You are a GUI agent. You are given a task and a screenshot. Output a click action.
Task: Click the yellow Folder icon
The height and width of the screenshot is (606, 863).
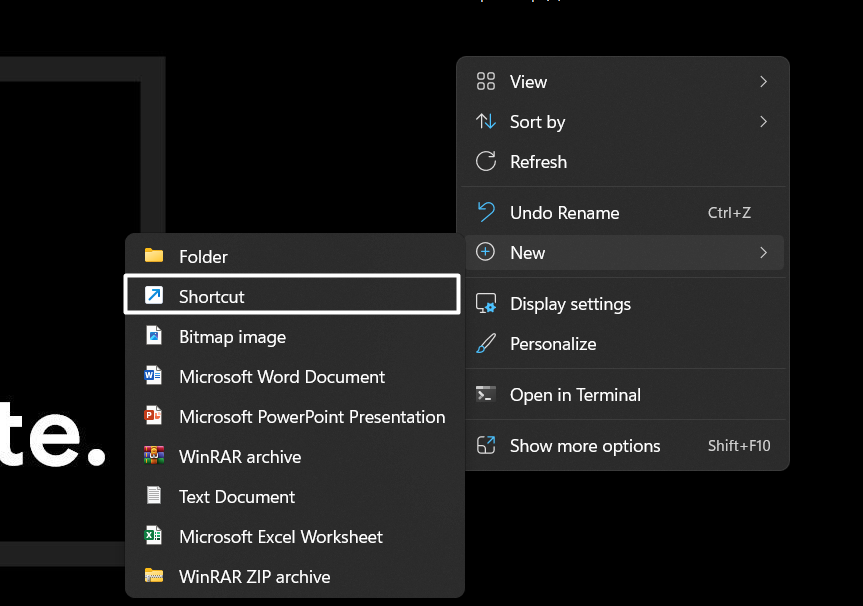(x=153, y=256)
